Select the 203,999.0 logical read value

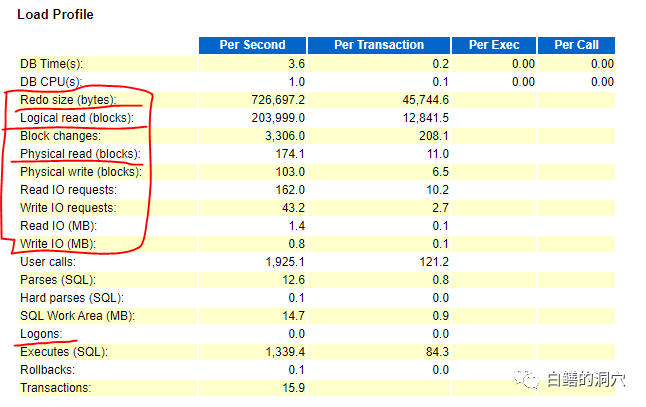(x=276, y=118)
